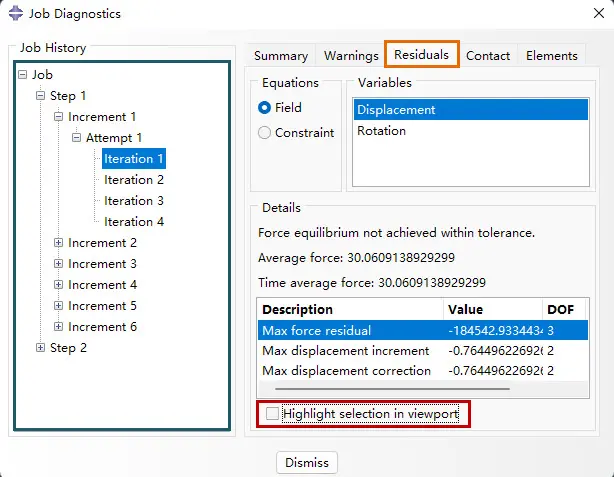Go to the Contact tab
614x477 pixels.
(x=488, y=56)
